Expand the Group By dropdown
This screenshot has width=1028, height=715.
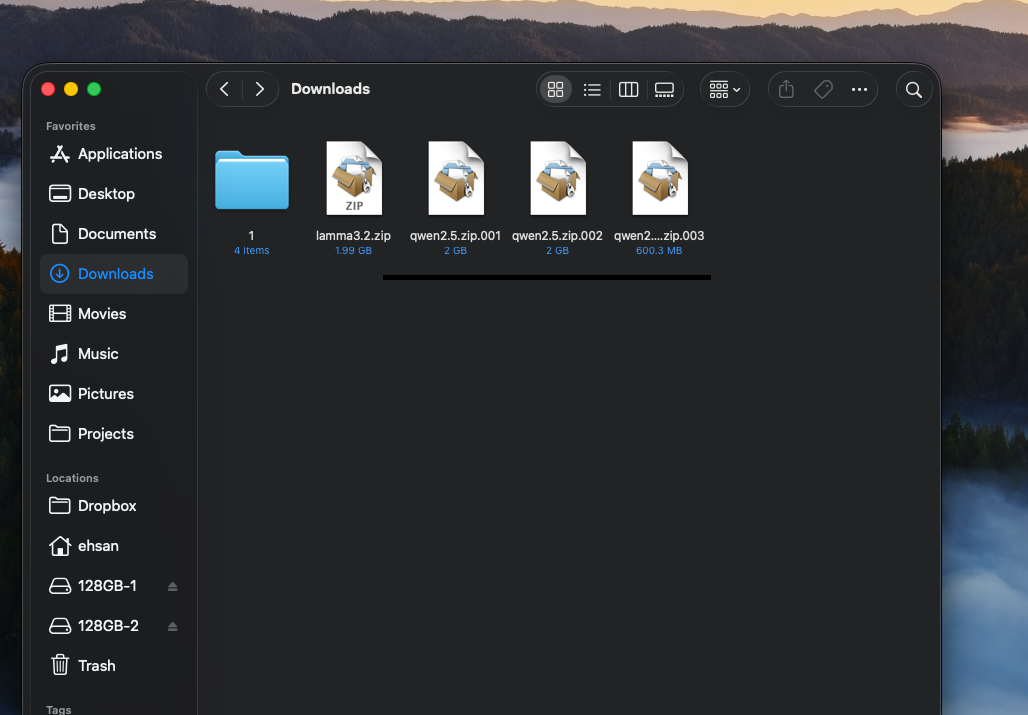point(724,89)
